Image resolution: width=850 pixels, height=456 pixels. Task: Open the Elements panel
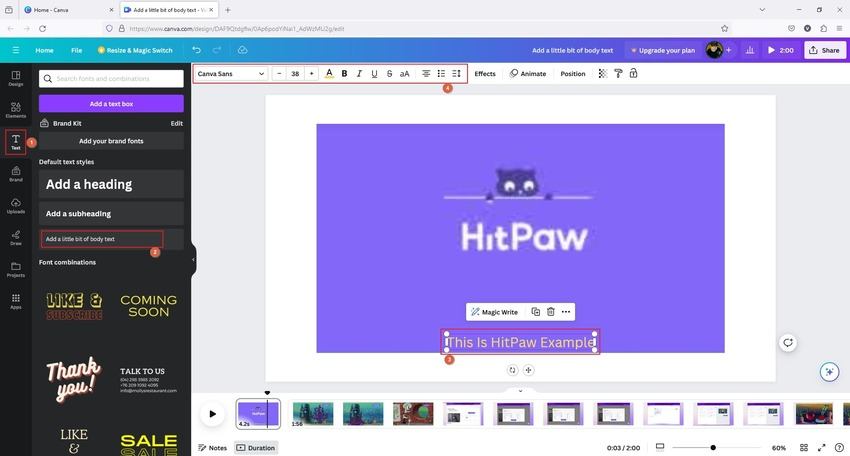[x=16, y=110]
